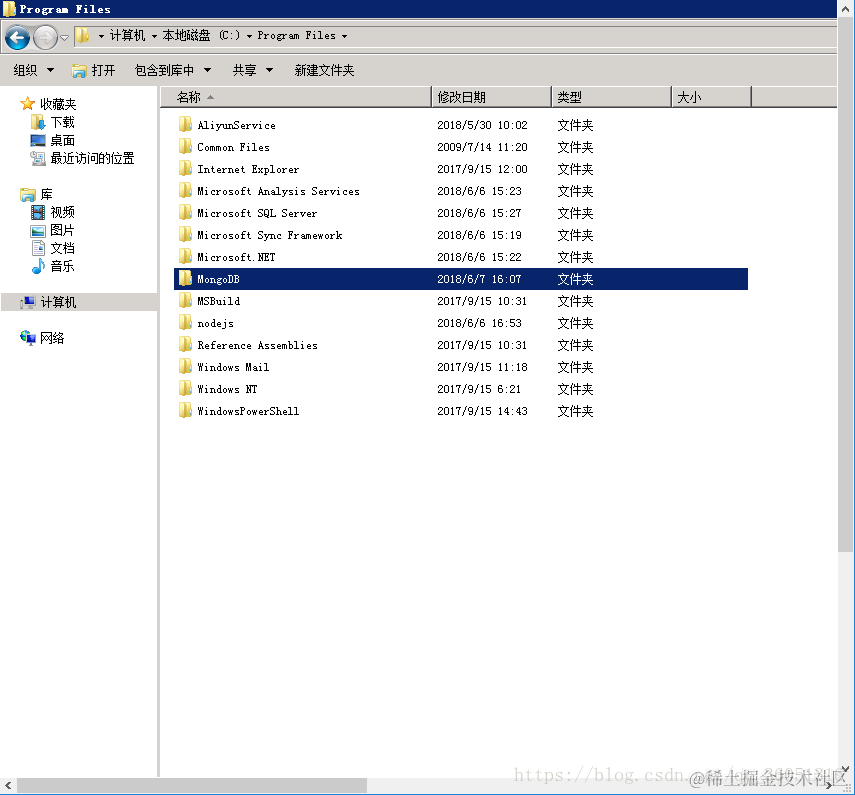This screenshot has width=855, height=795.
Task: Expand the 共享 (Share) dropdown
Action: coord(249,70)
